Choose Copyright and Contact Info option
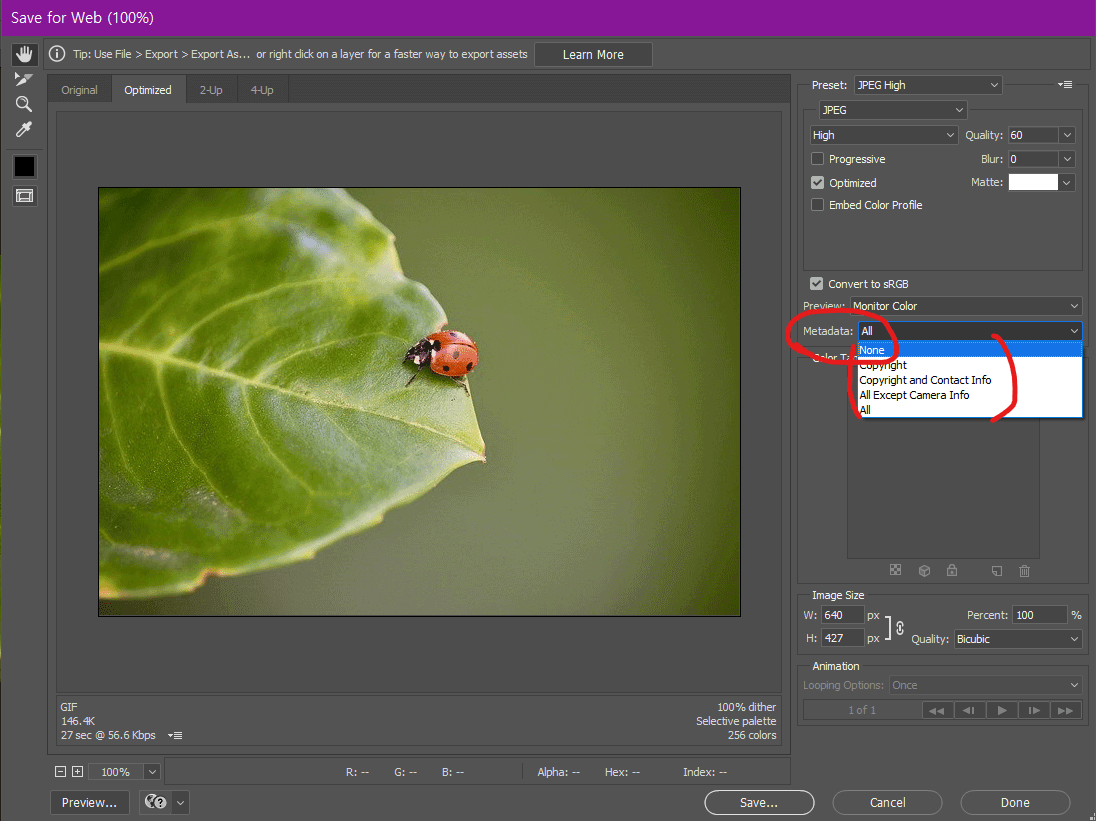The width and height of the screenshot is (1096, 821). pyautogui.click(x=969, y=380)
